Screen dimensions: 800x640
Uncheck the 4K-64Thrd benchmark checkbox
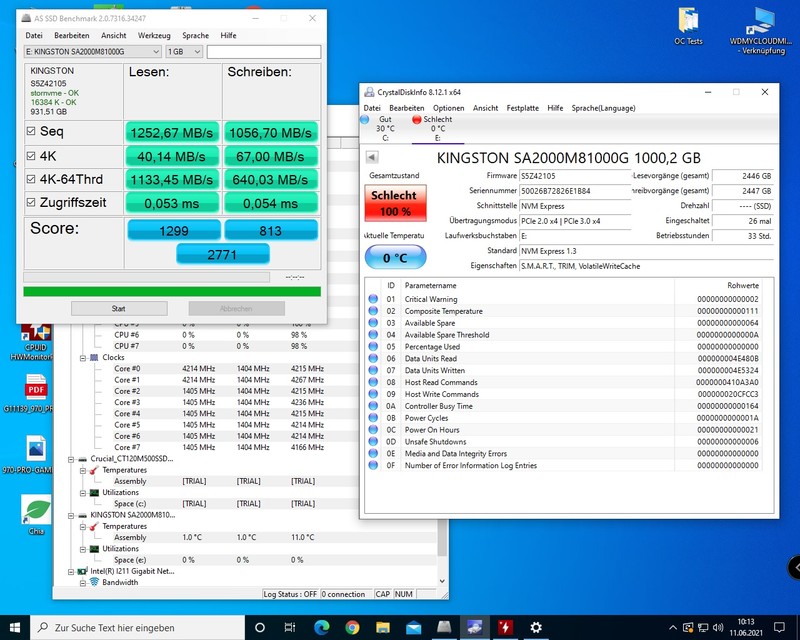point(31,179)
